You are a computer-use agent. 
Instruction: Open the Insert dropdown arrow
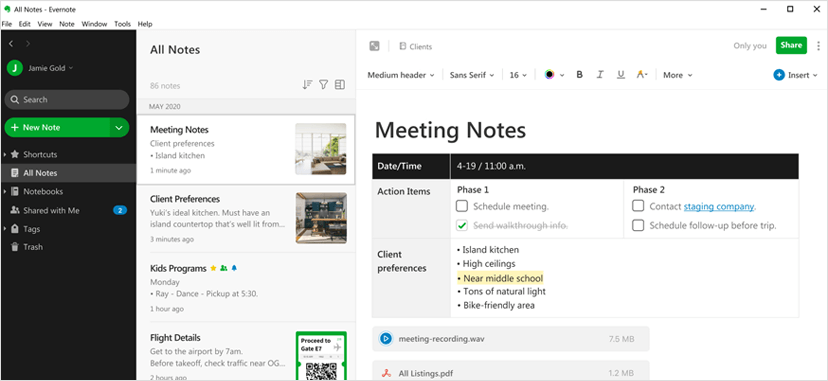point(814,75)
